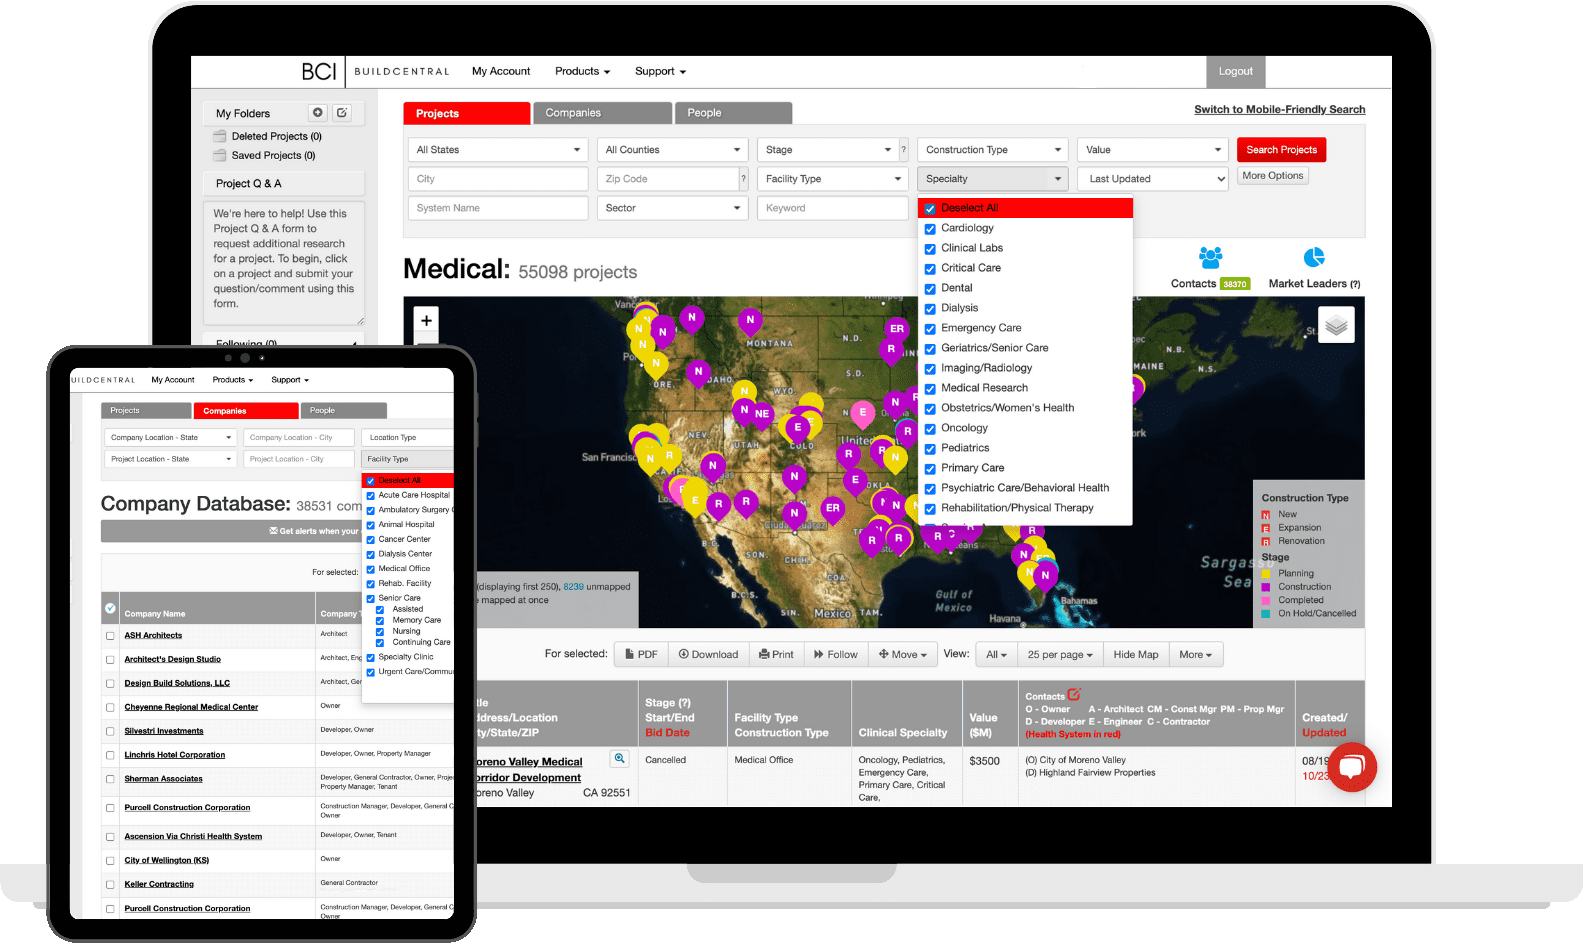
Task: Print the selected projects
Action: (776, 655)
